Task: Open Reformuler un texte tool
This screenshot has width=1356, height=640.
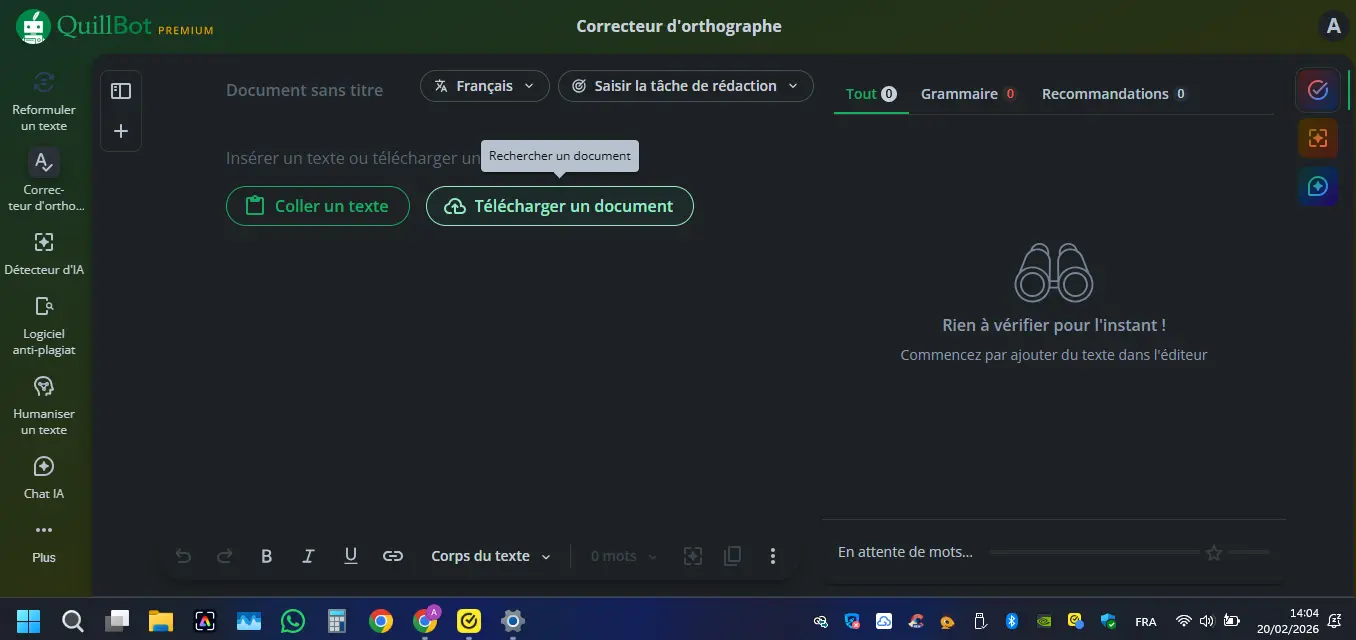Action: pyautogui.click(x=44, y=101)
